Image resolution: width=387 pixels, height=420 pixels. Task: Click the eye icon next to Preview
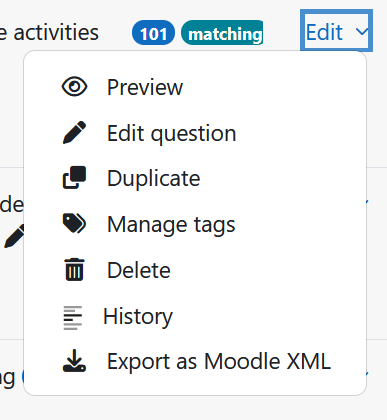[74, 87]
